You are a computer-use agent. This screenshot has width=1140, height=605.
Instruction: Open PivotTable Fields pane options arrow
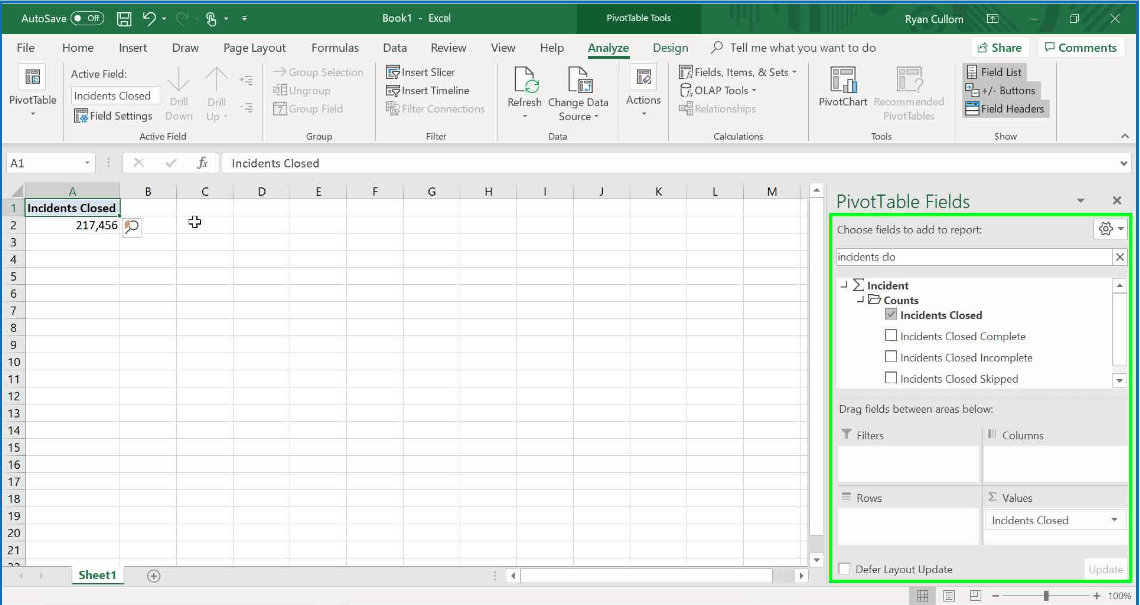1080,201
